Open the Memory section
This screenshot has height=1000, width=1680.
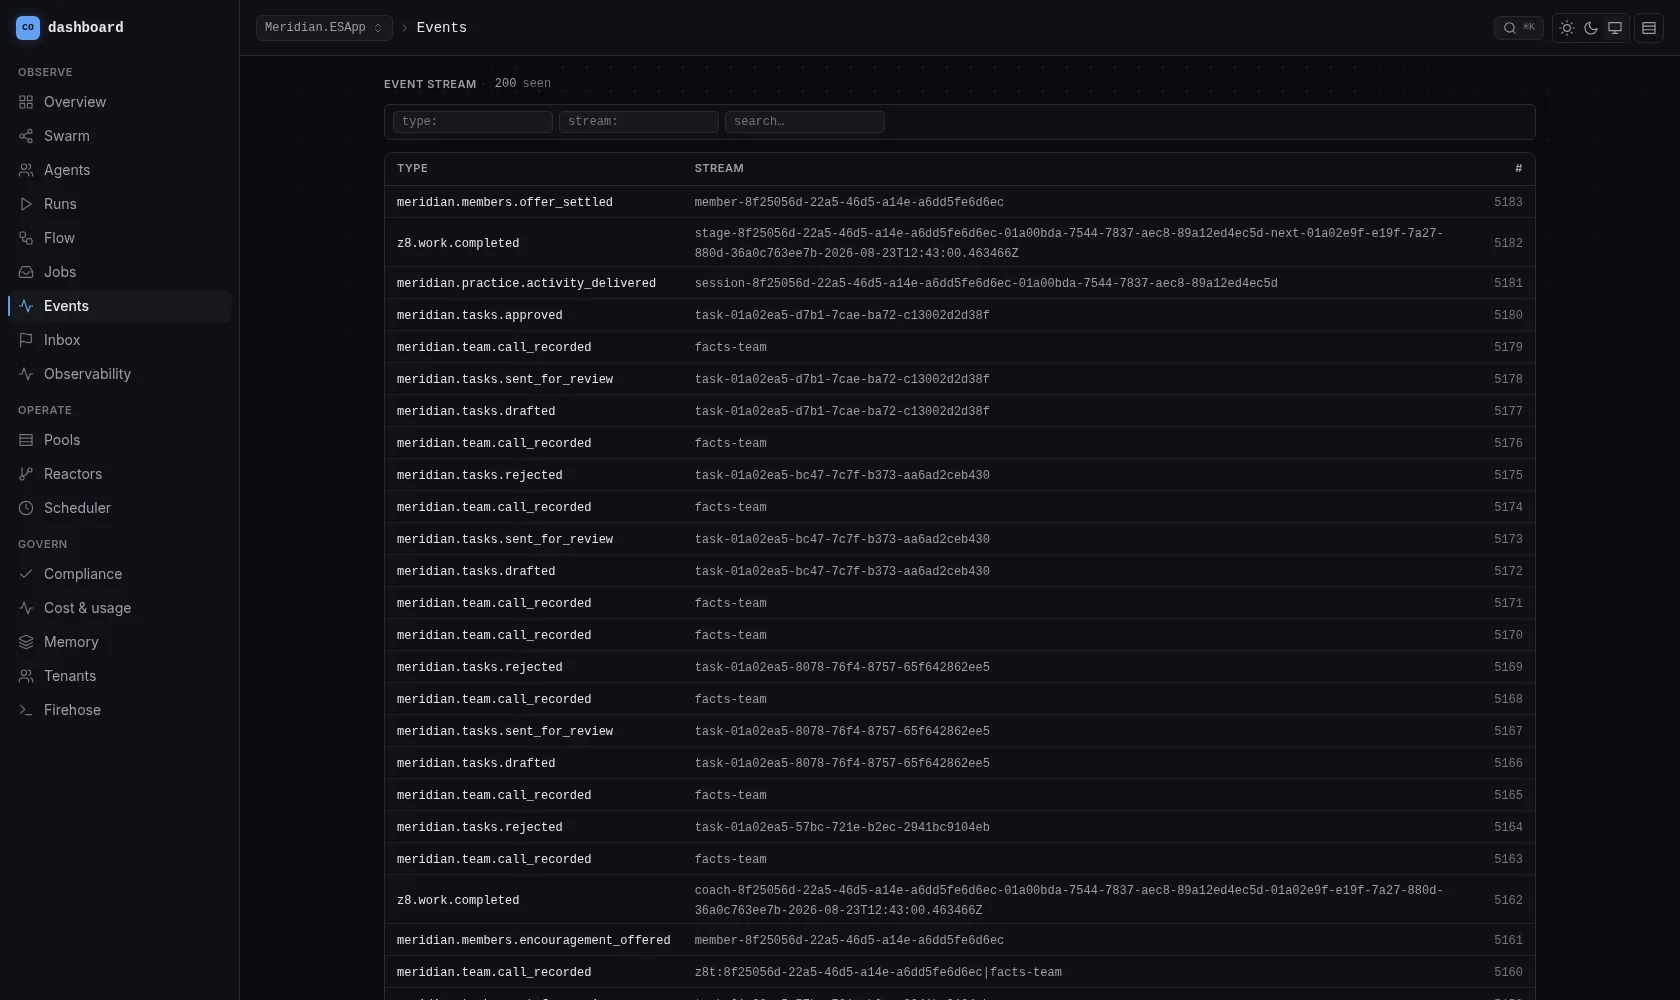(120, 642)
